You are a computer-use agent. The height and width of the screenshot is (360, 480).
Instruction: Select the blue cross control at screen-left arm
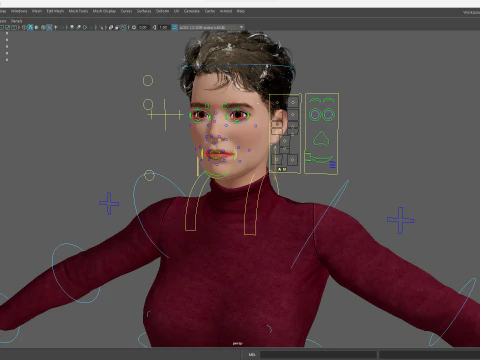109,203
